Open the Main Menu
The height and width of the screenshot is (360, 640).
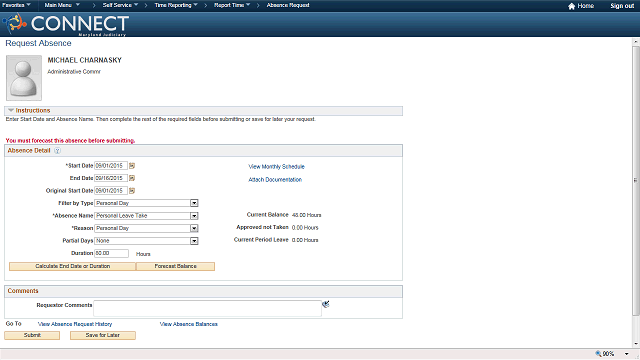coord(62,5)
